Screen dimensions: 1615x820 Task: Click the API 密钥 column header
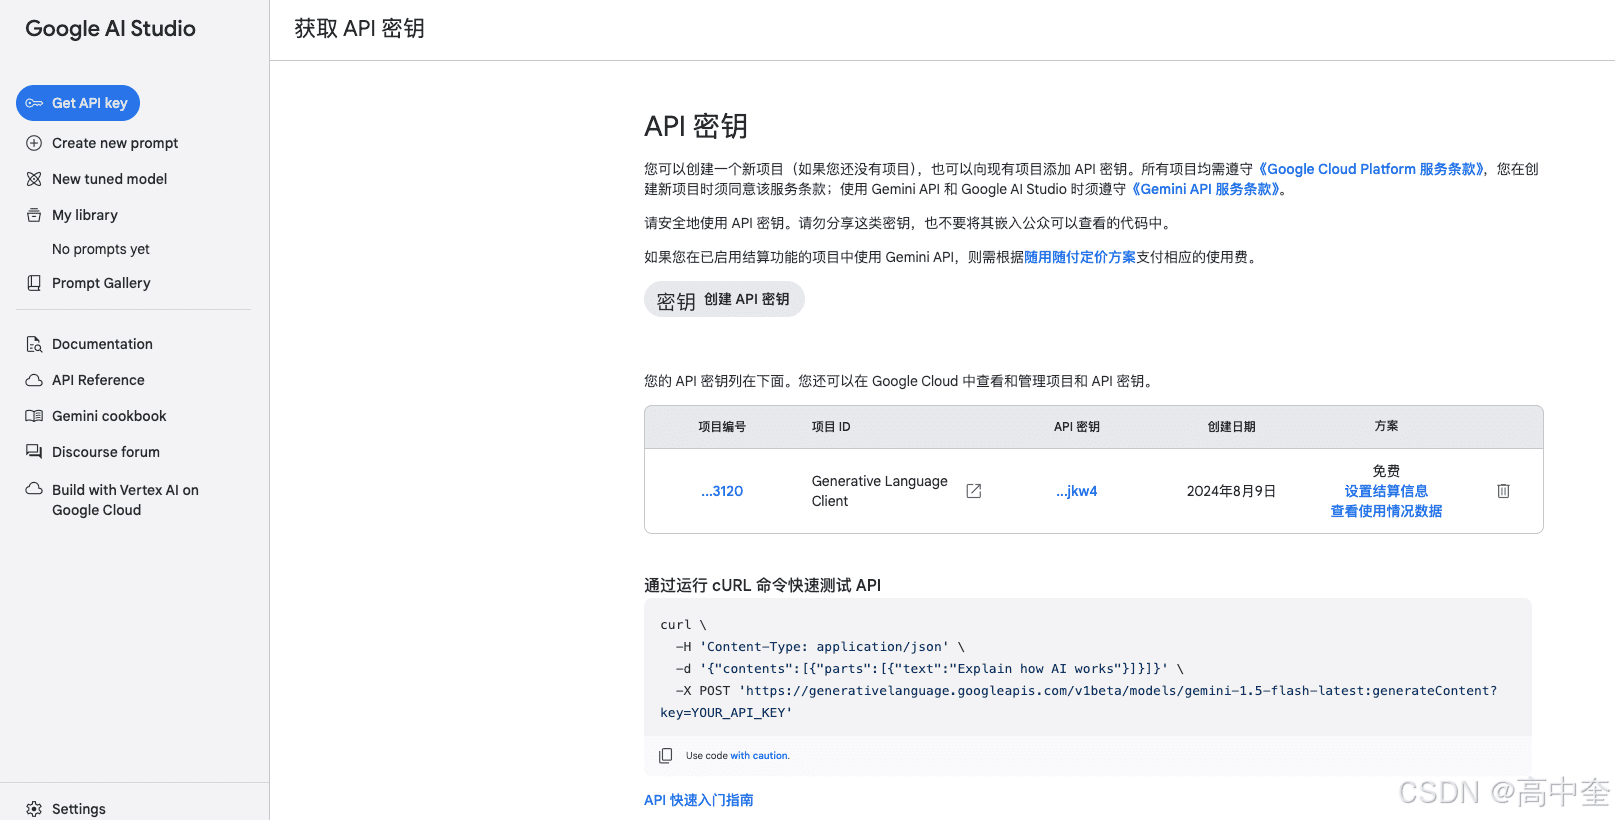coord(1077,427)
